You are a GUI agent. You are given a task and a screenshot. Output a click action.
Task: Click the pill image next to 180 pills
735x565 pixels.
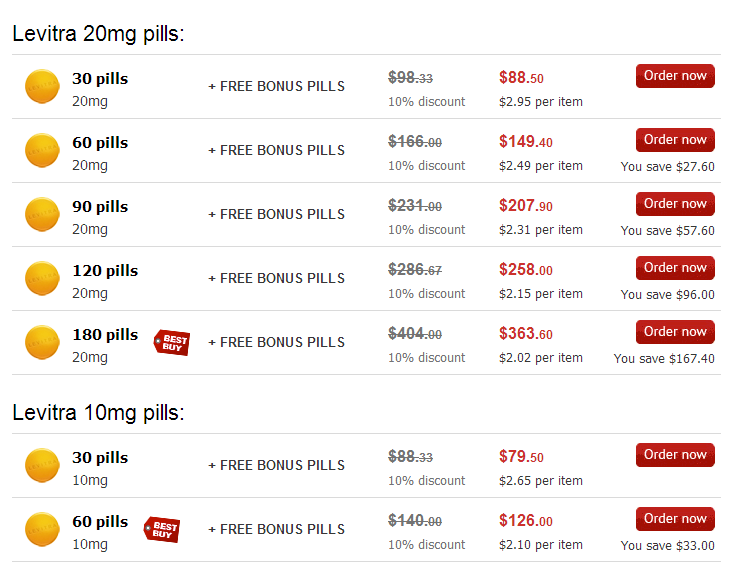42,342
